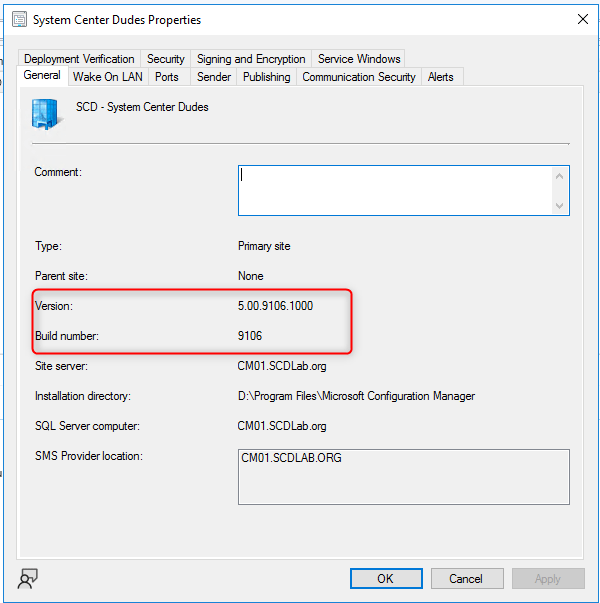Open the Communication Security tab
This screenshot has height=603, width=600.
tap(359, 77)
